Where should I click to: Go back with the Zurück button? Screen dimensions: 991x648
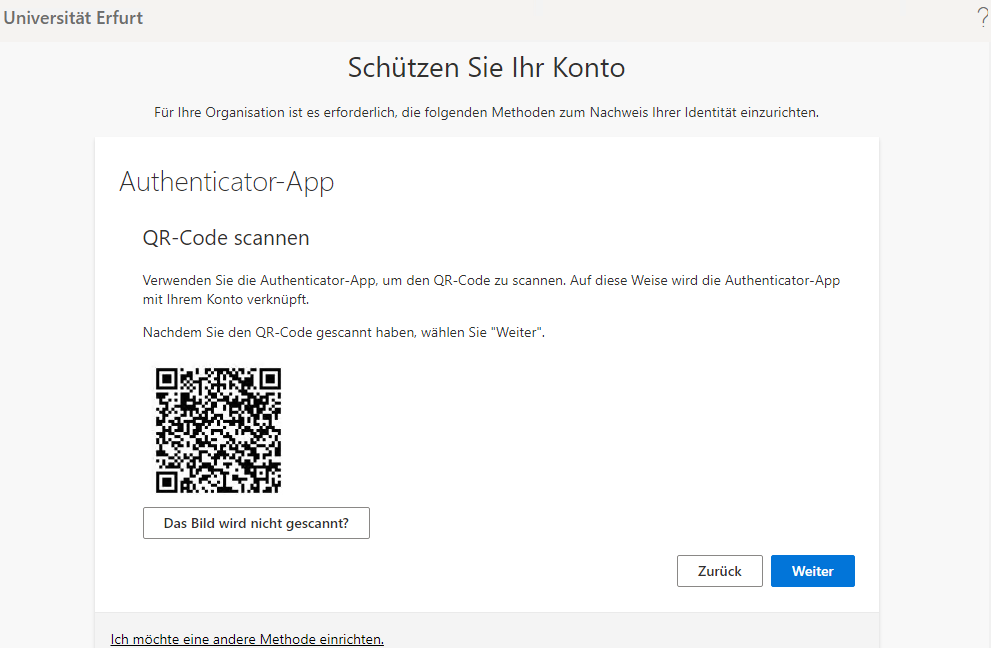719,571
